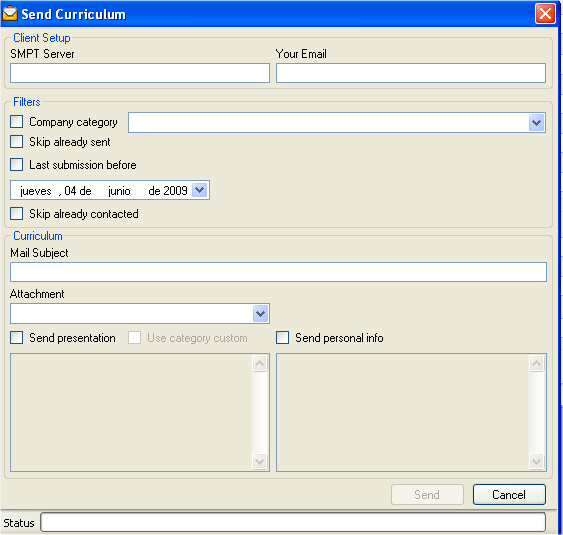Toggle Last submission before checkbox
The width and height of the screenshot is (563, 535).
(x=17, y=165)
